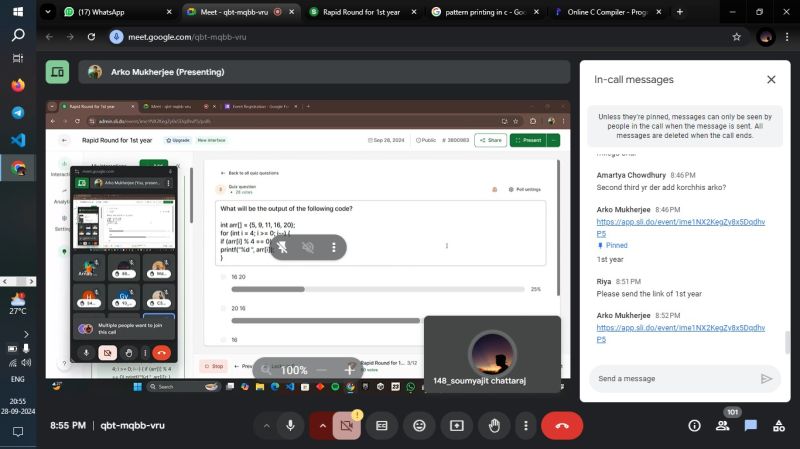
Task: Go back in browser history
Action: [x=49, y=37]
